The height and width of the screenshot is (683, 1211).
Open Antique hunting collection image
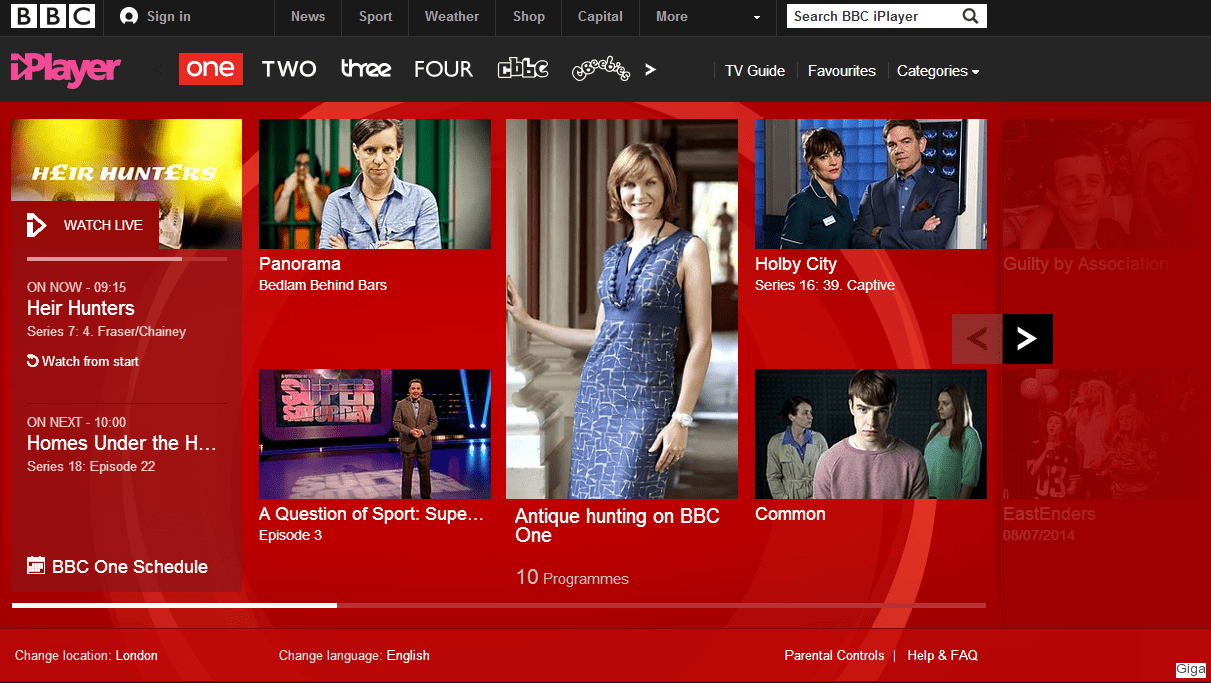[x=622, y=309]
